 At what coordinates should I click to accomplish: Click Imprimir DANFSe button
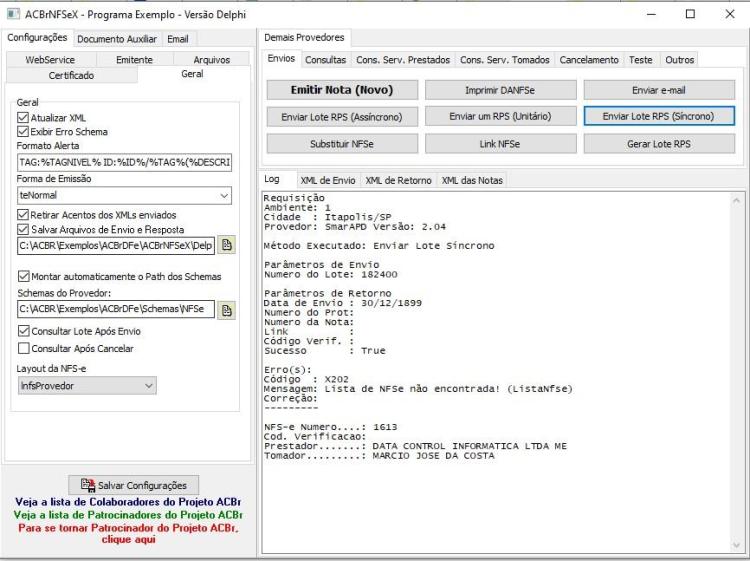pos(500,90)
